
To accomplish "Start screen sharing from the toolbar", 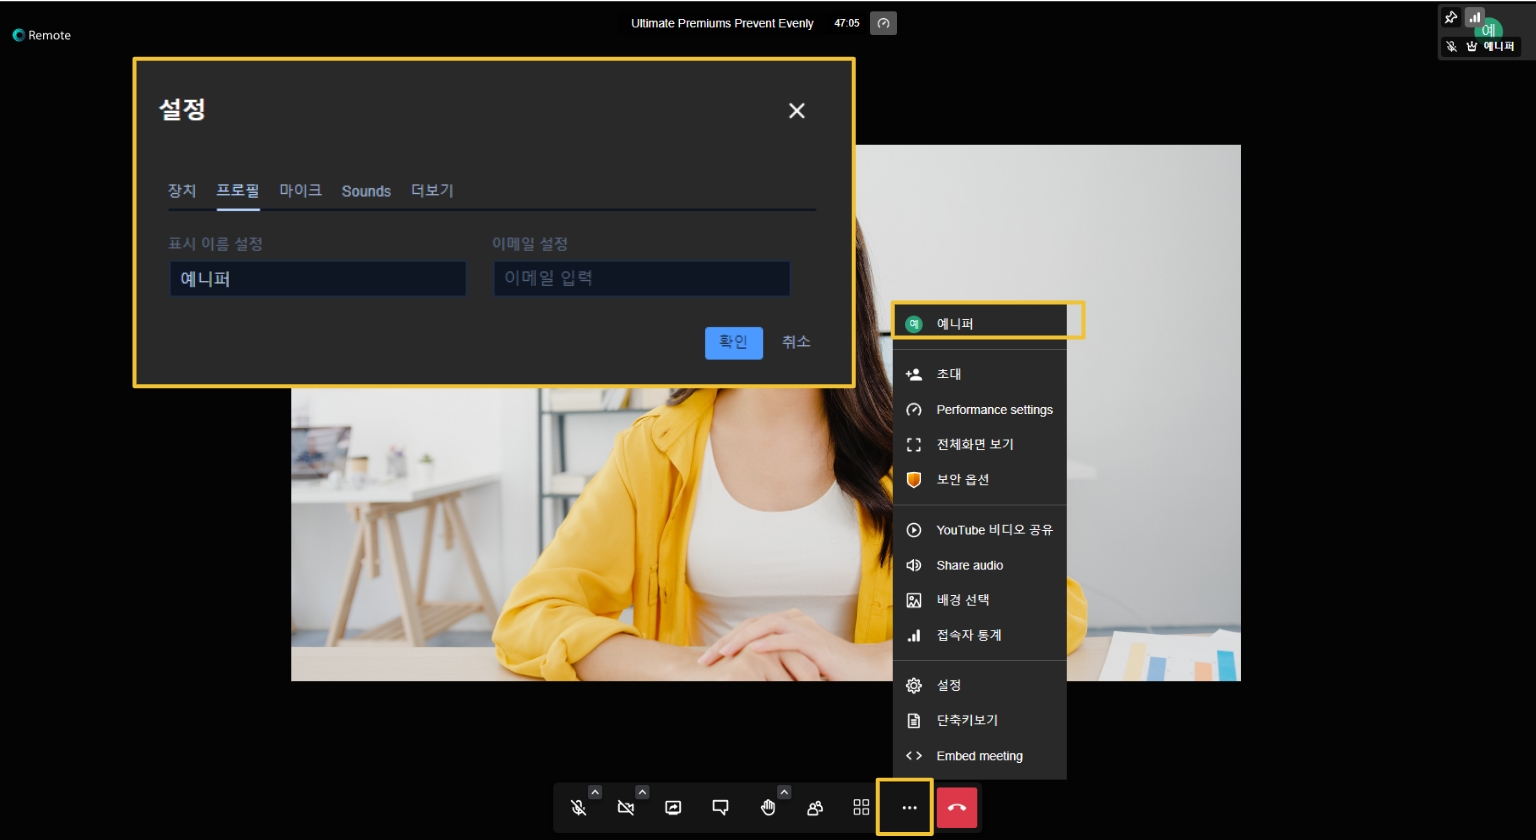I will pos(673,808).
